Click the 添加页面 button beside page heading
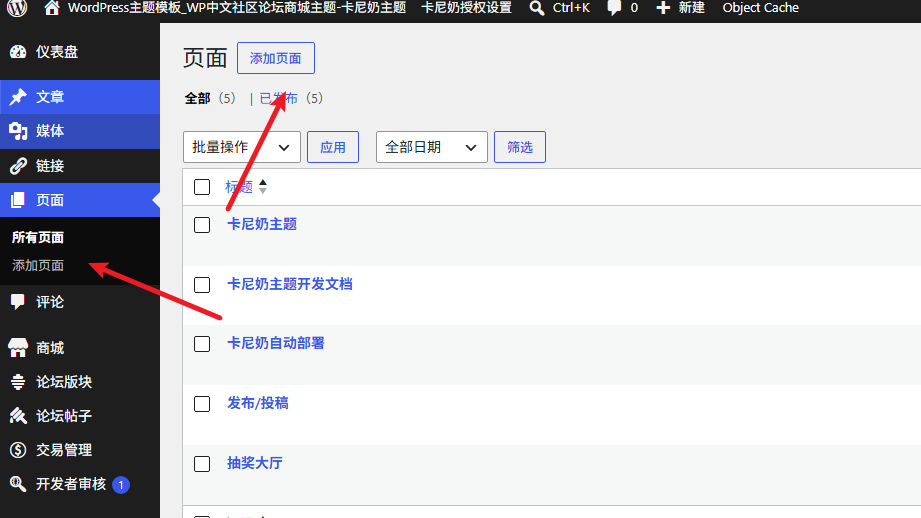Image resolution: width=921 pixels, height=518 pixels. coord(275,58)
